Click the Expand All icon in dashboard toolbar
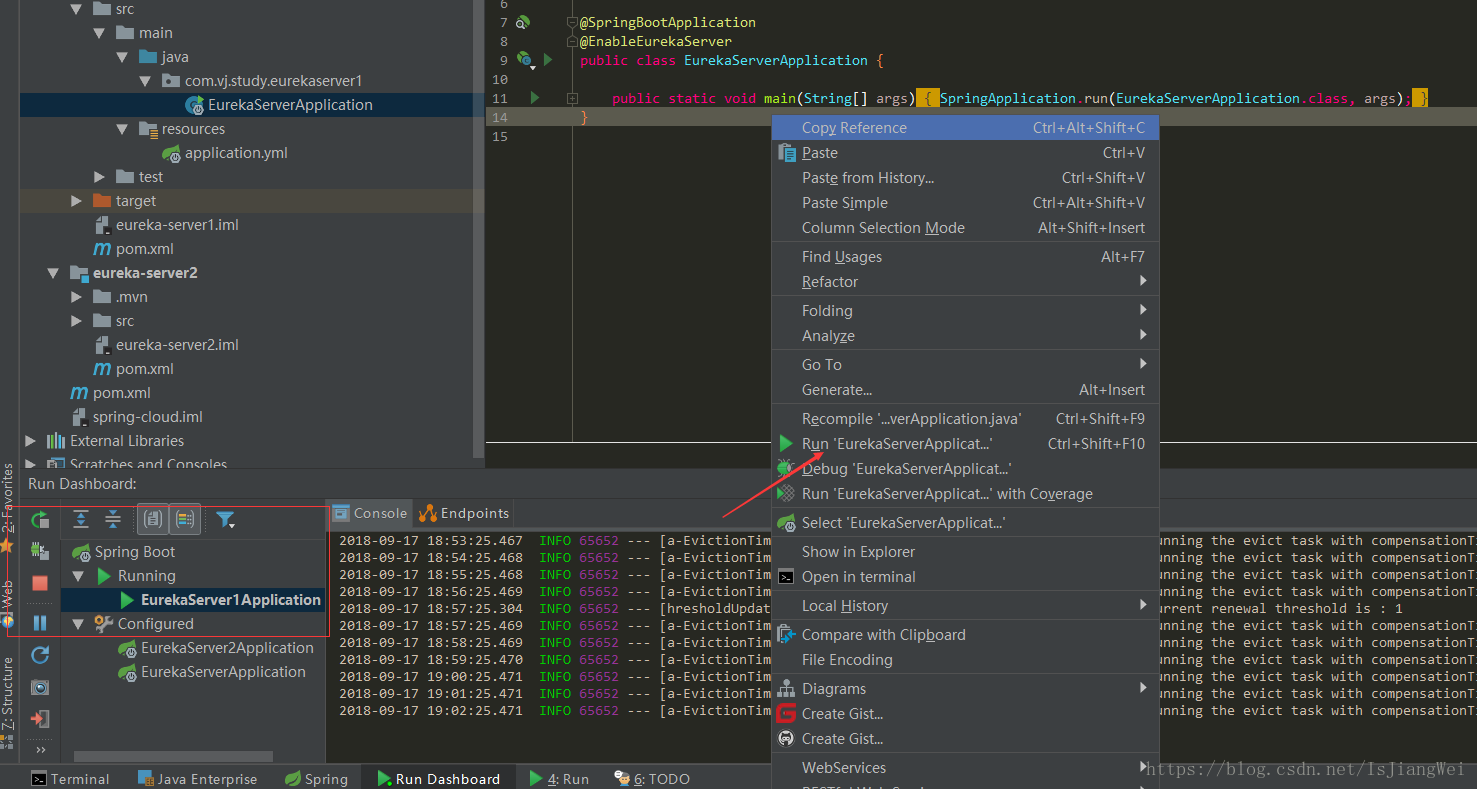Image resolution: width=1477 pixels, height=789 pixels. (x=81, y=519)
